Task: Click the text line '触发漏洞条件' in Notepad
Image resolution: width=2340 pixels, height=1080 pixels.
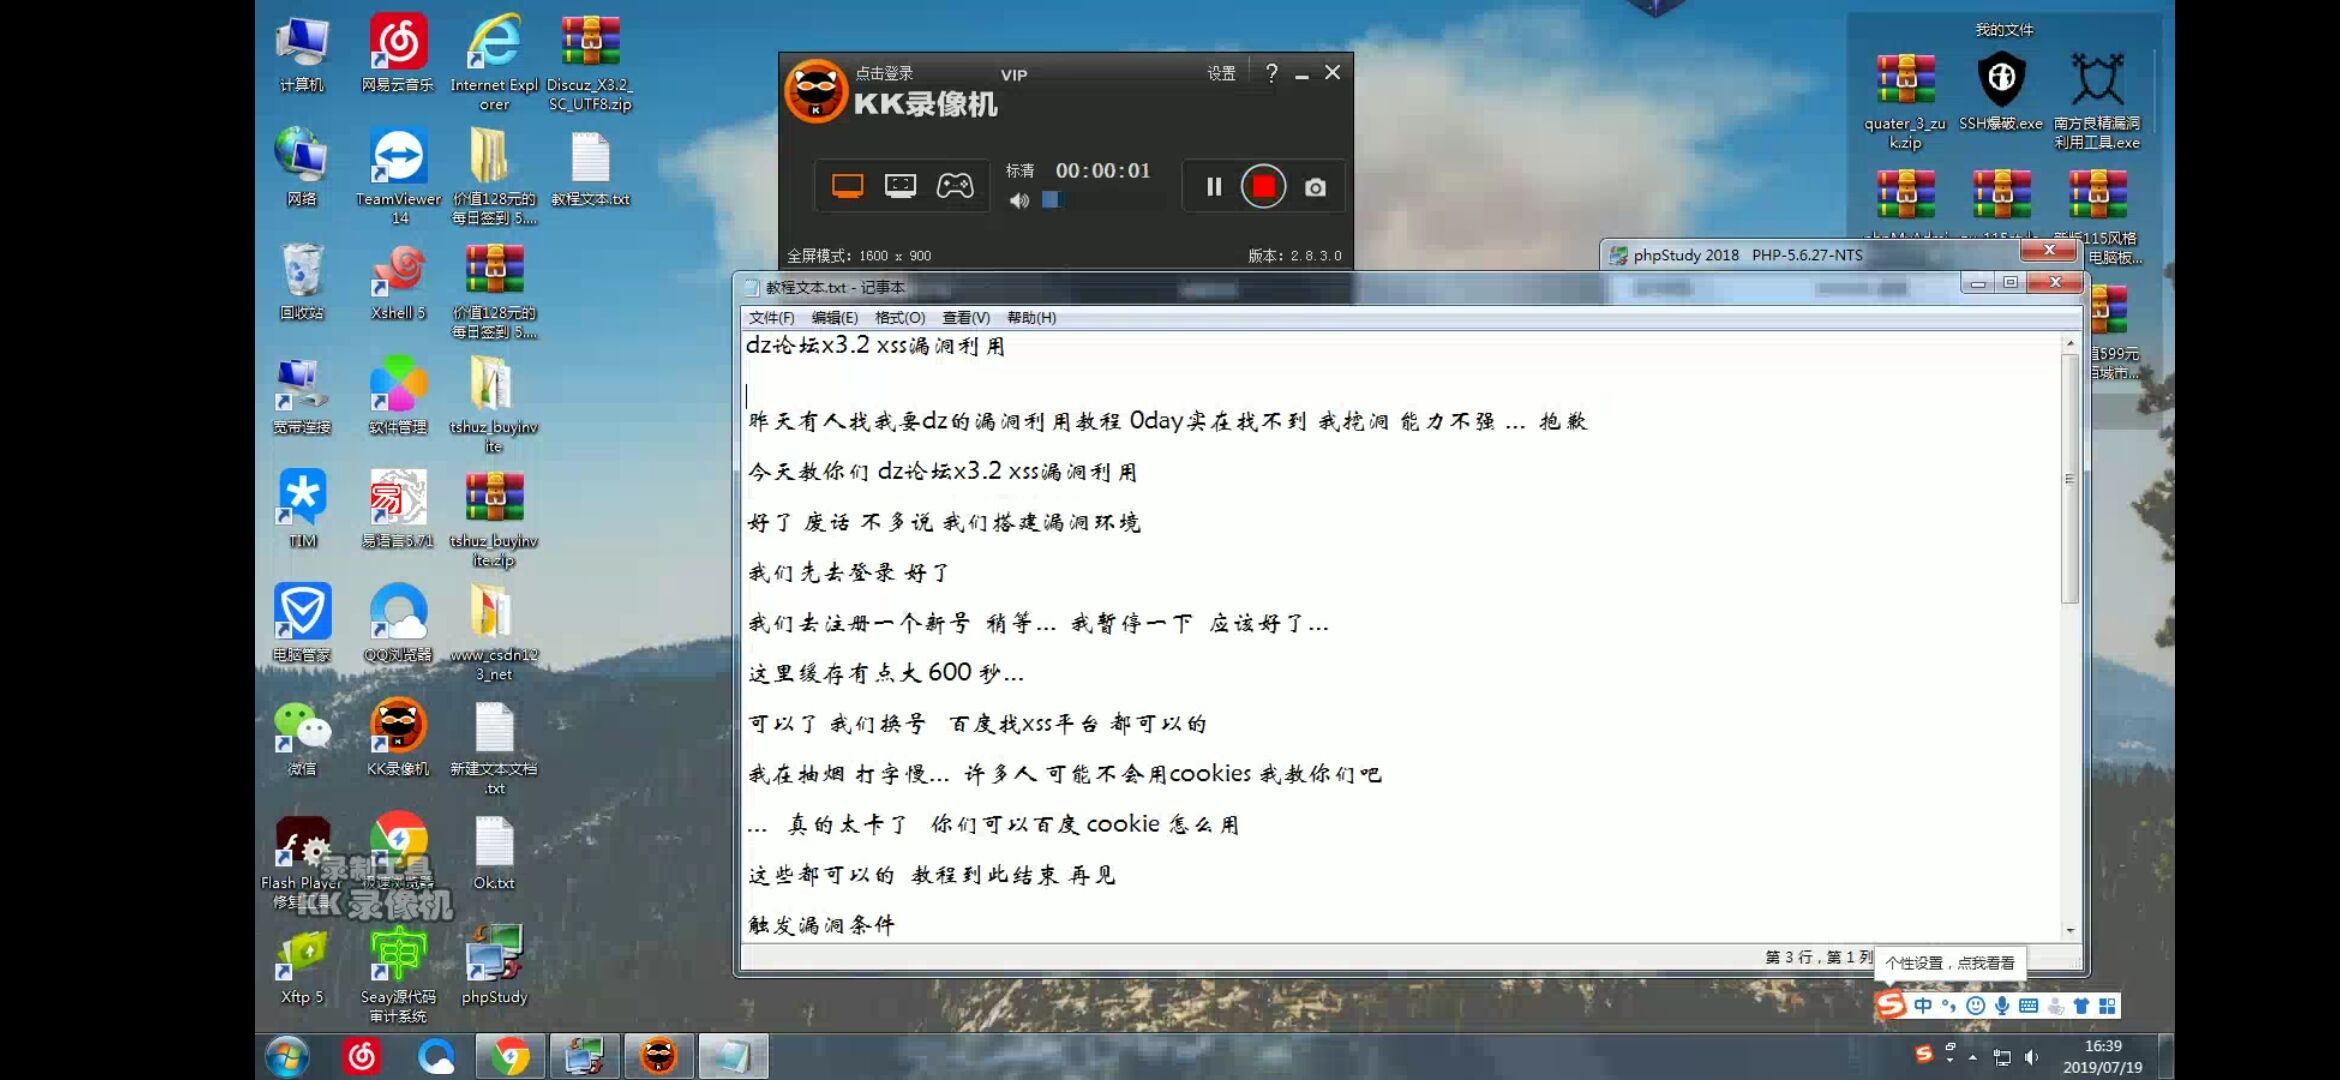Action: coord(821,925)
